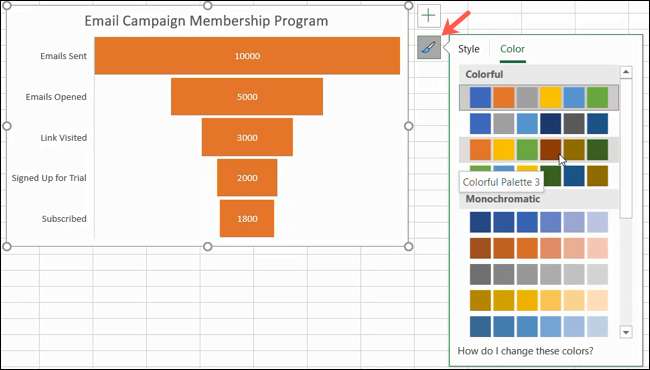Open 'How do I change these colors?' link

(525, 351)
